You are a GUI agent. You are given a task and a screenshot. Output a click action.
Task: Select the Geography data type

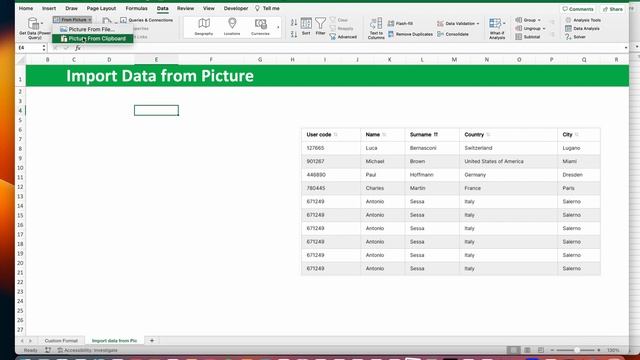204,27
